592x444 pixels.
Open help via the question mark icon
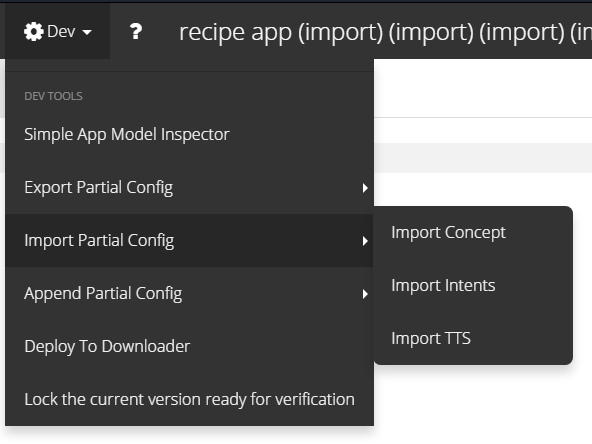136,32
